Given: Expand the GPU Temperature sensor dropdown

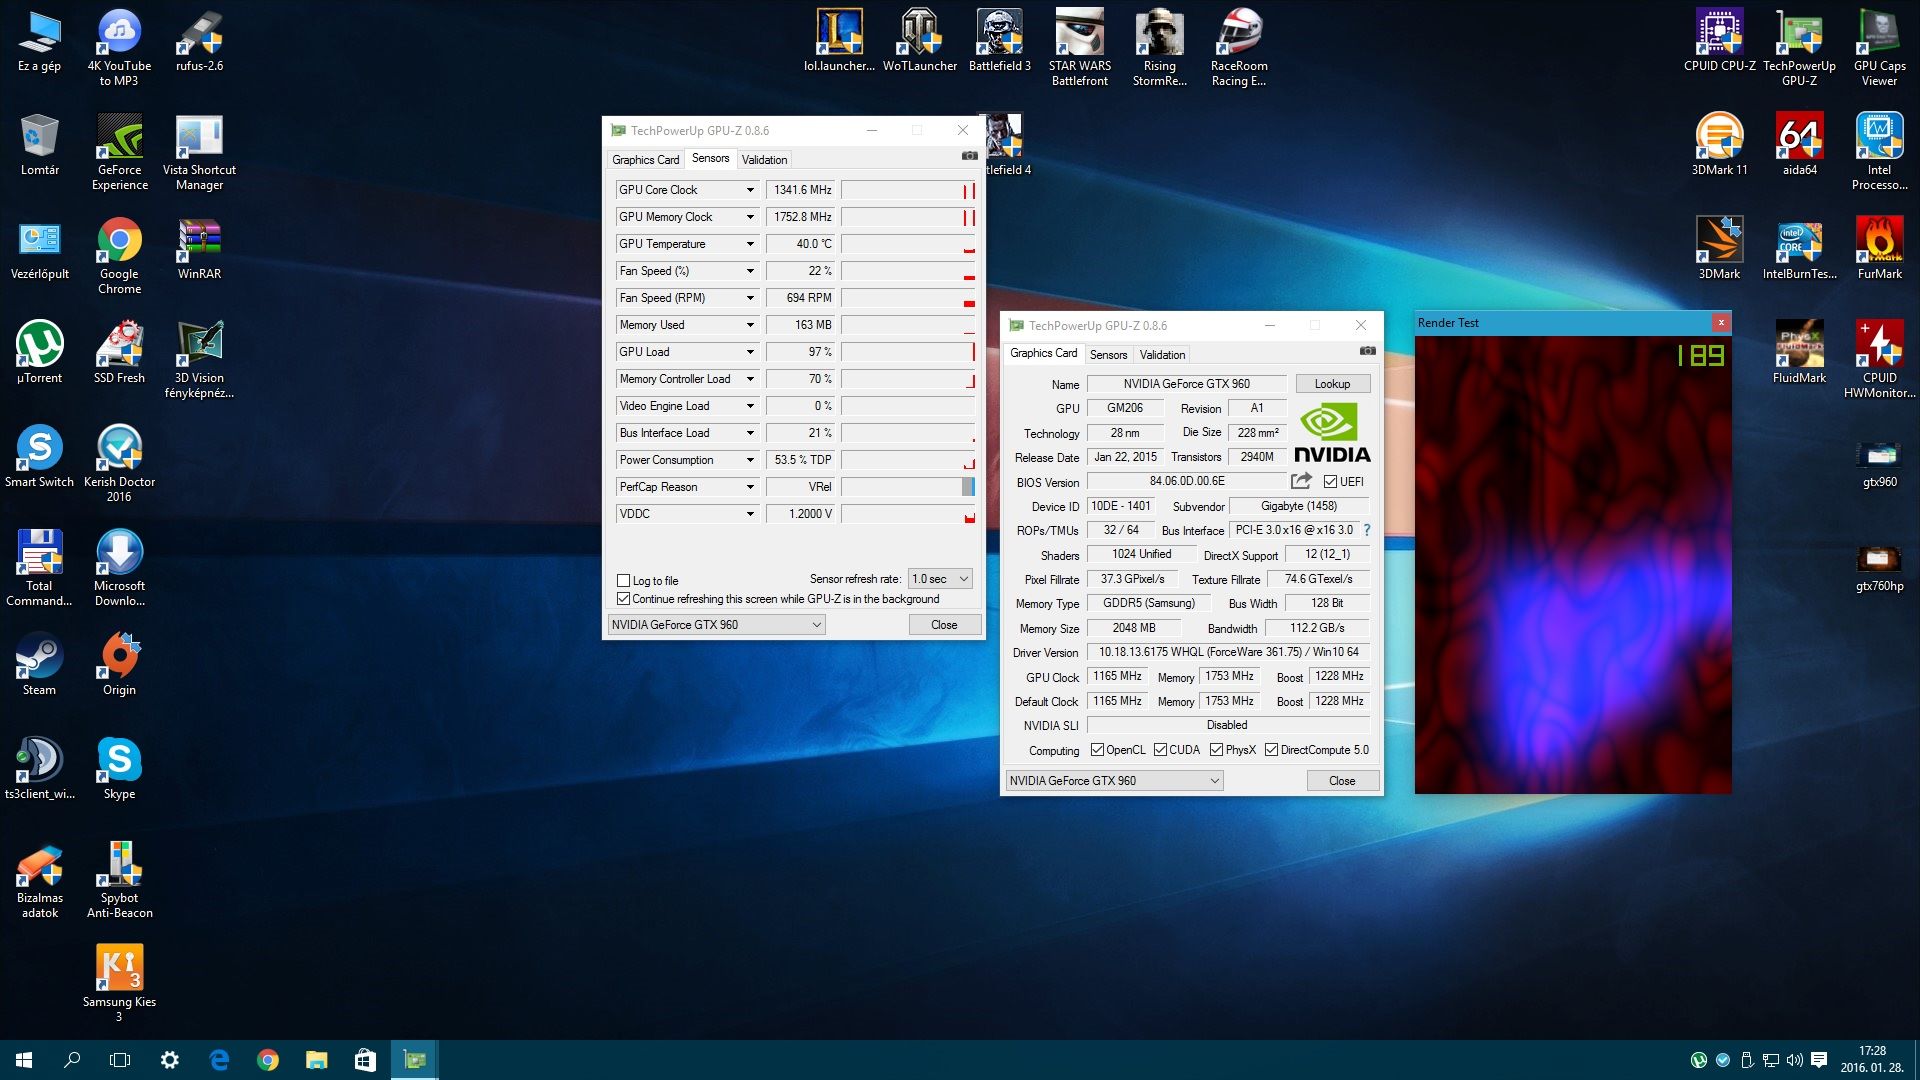Looking at the screenshot, I should [x=749, y=244].
